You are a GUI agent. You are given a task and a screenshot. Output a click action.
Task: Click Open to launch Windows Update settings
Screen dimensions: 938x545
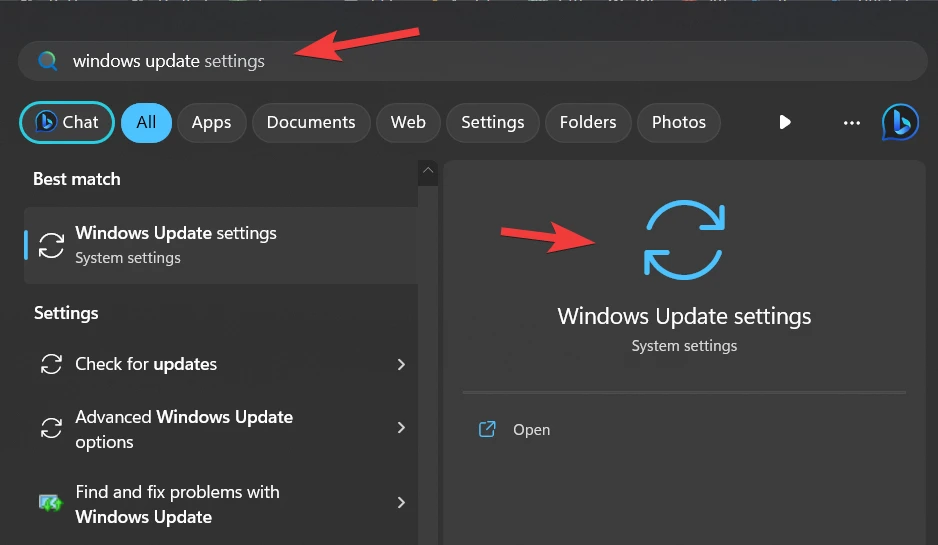[531, 430]
